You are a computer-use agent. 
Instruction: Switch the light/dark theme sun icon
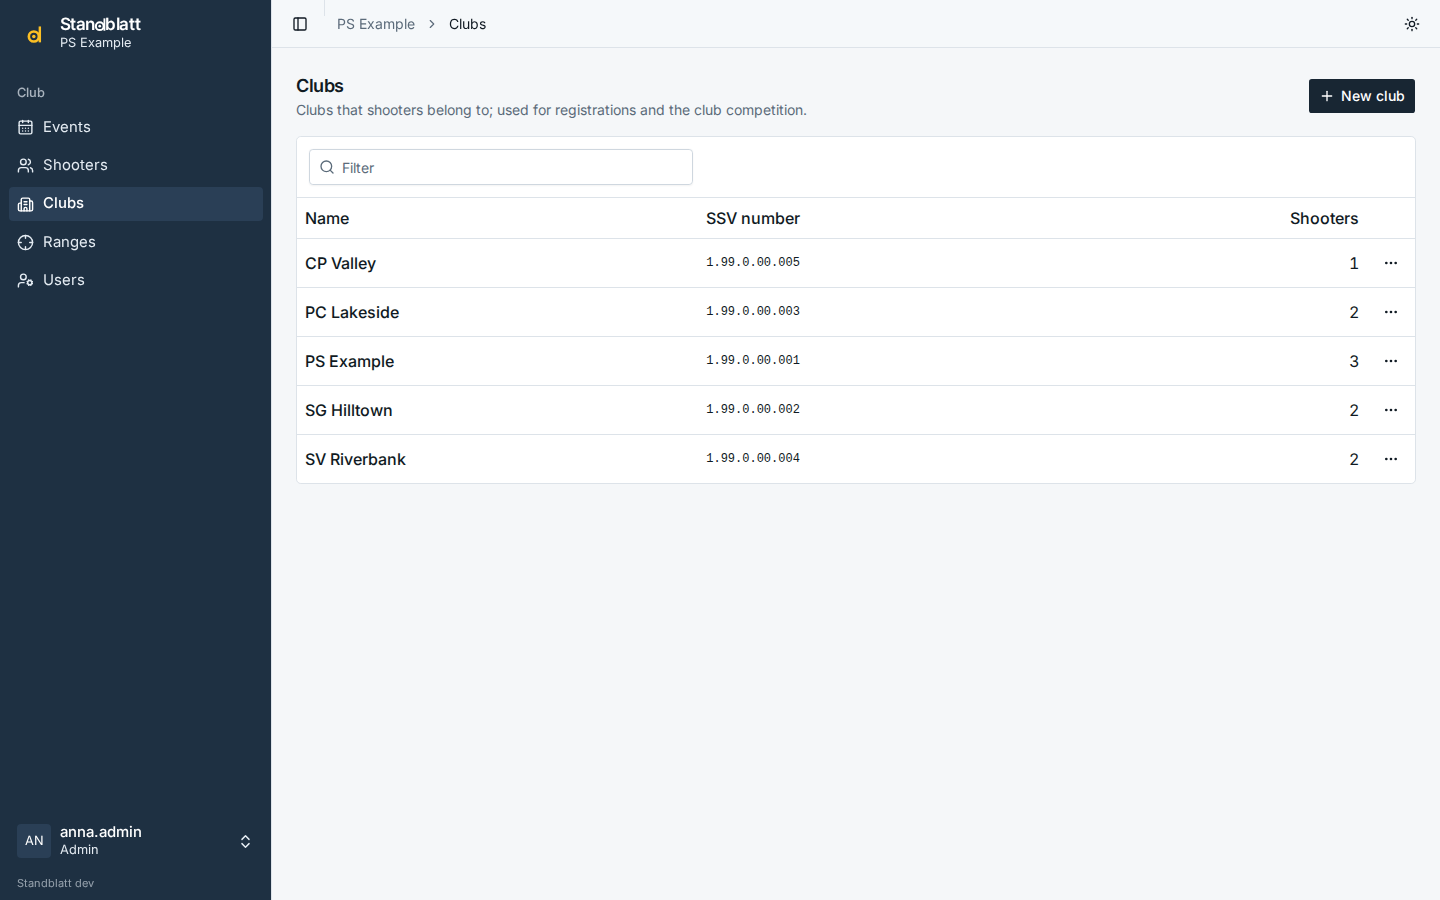click(1412, 24)
